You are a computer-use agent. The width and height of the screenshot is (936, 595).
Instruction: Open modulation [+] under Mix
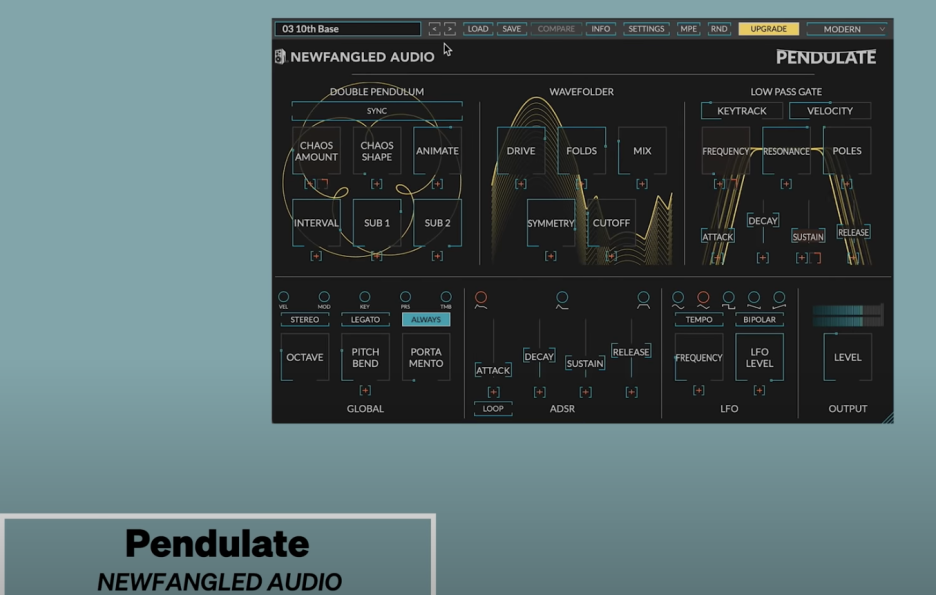tap(642, 184)
